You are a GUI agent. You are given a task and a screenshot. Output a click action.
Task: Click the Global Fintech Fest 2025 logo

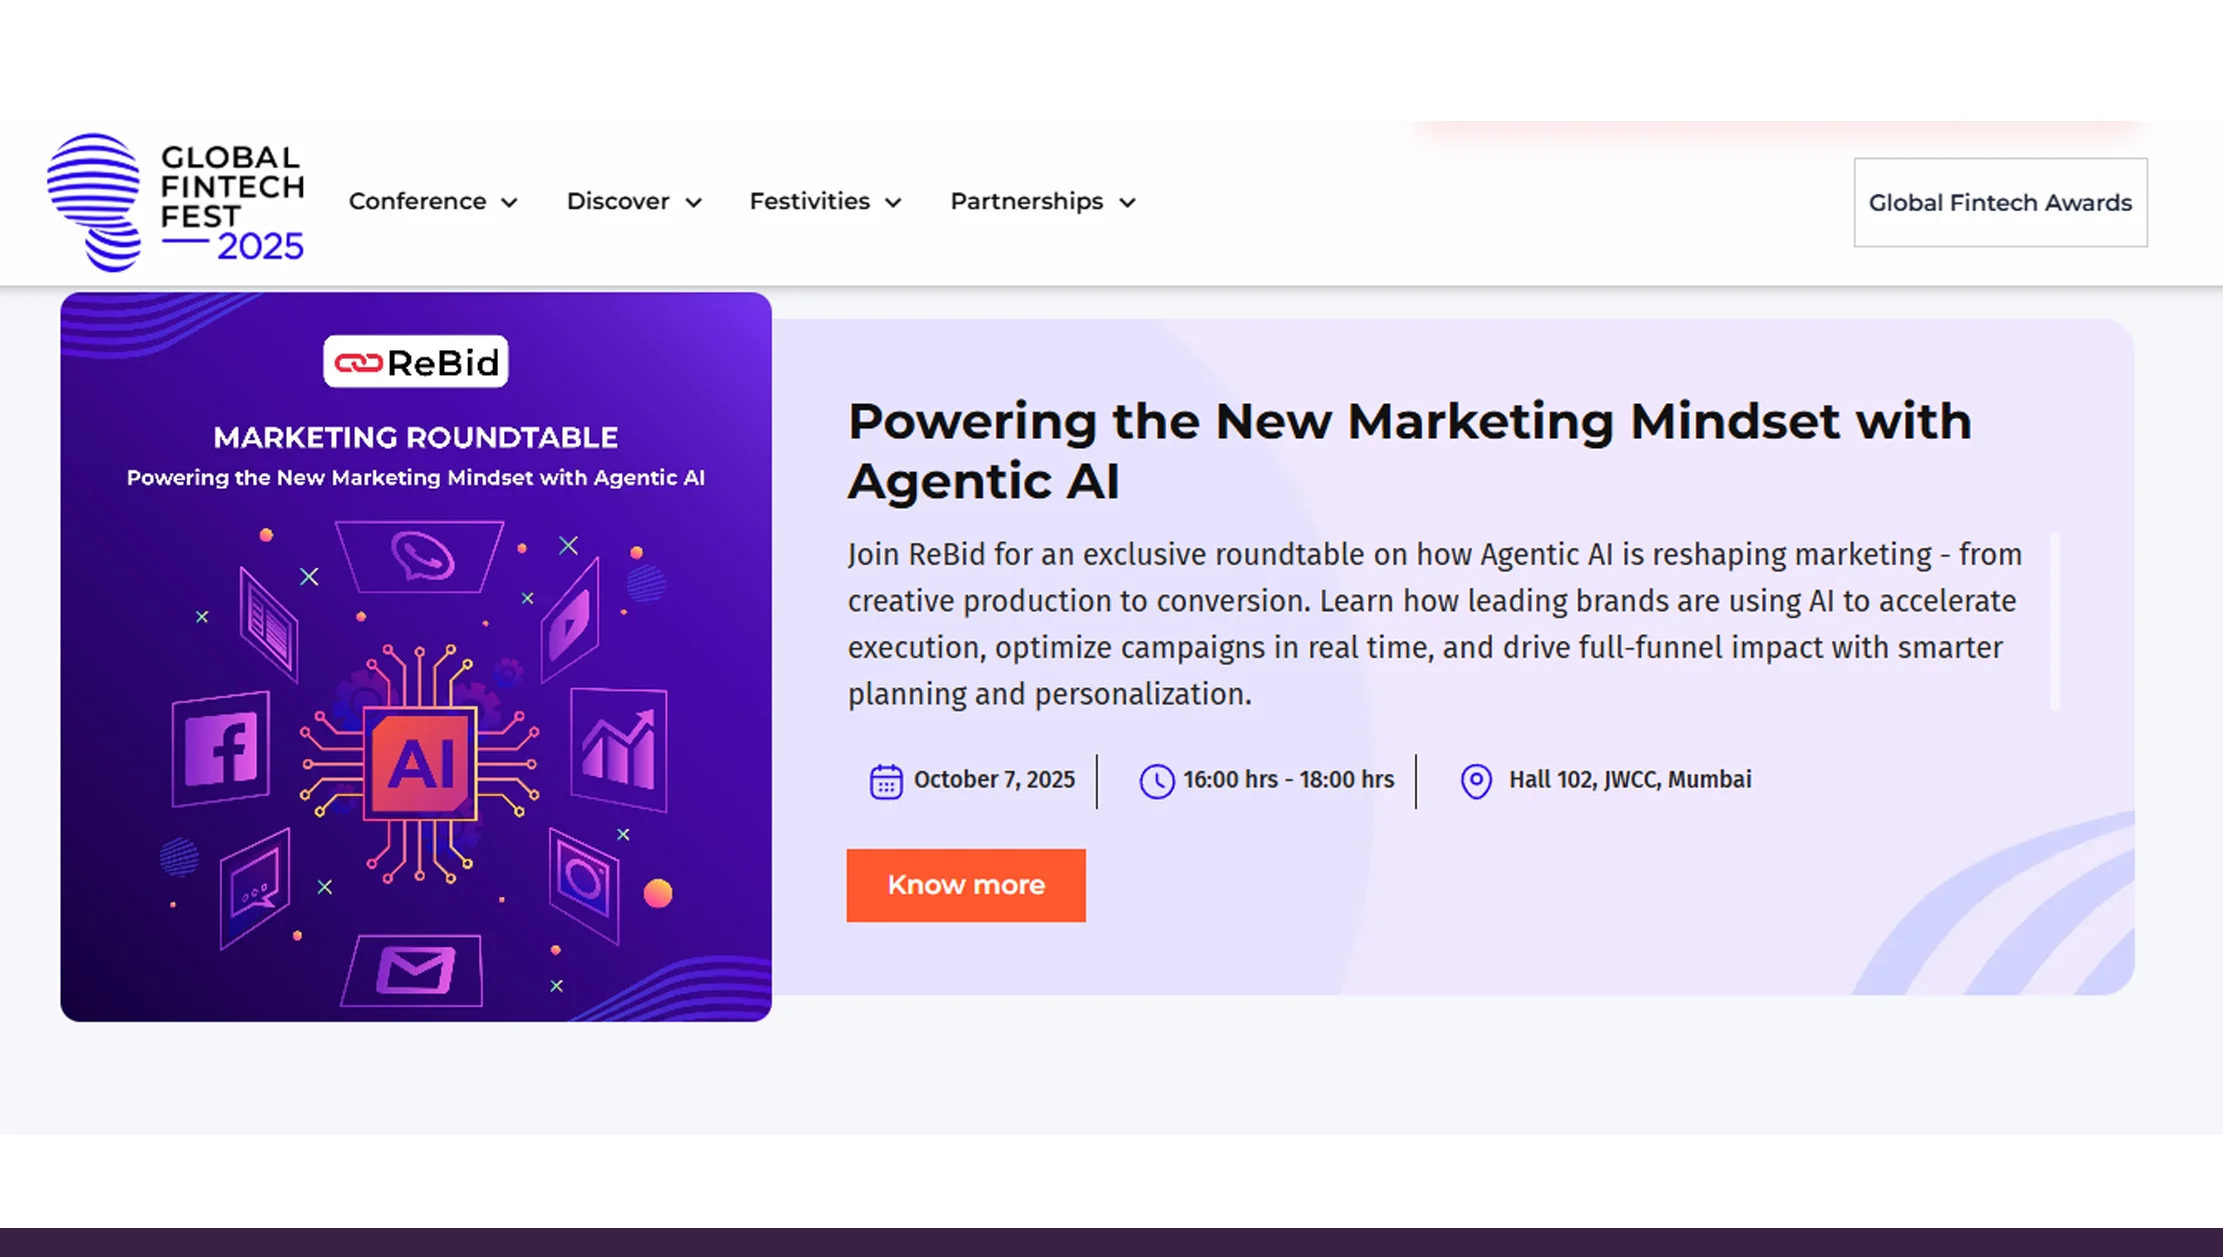pos(176,203)
